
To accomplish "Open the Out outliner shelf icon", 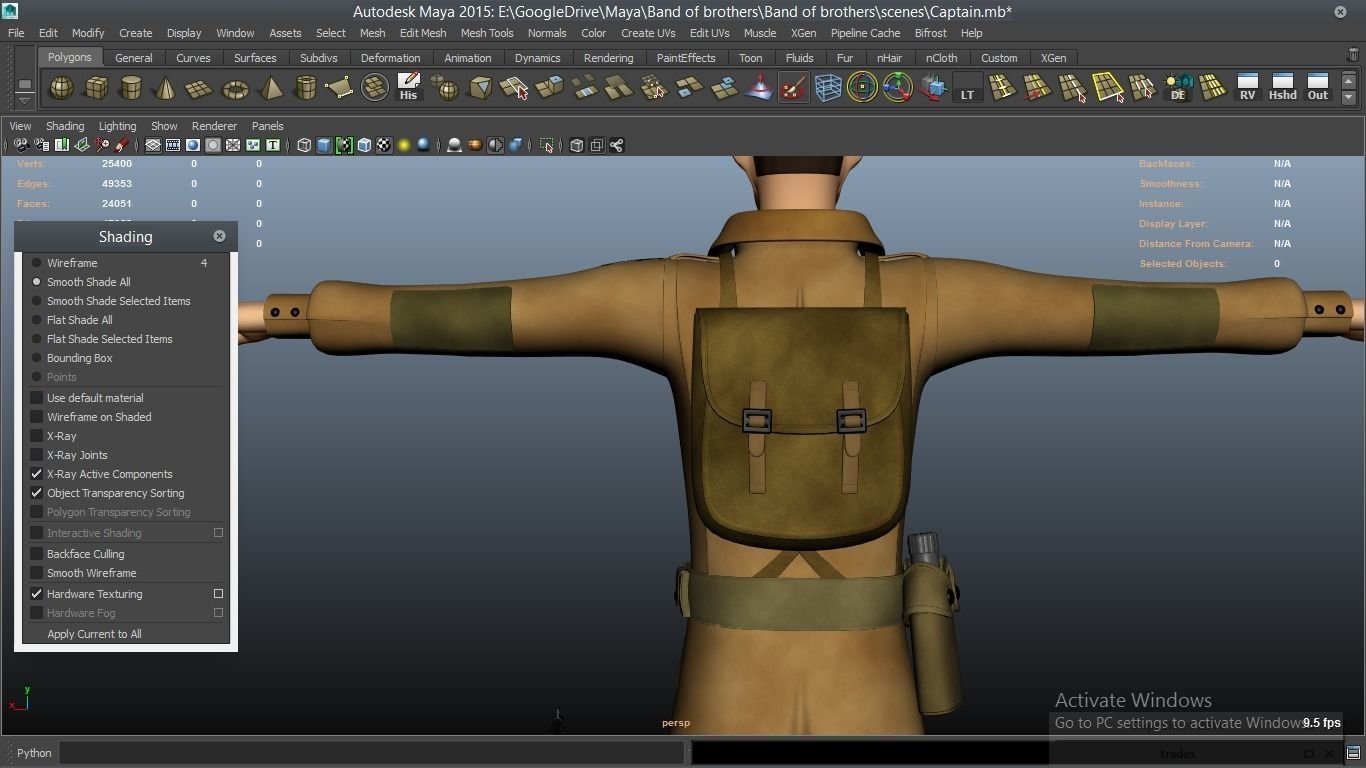I will click(x=1318, y=88).
